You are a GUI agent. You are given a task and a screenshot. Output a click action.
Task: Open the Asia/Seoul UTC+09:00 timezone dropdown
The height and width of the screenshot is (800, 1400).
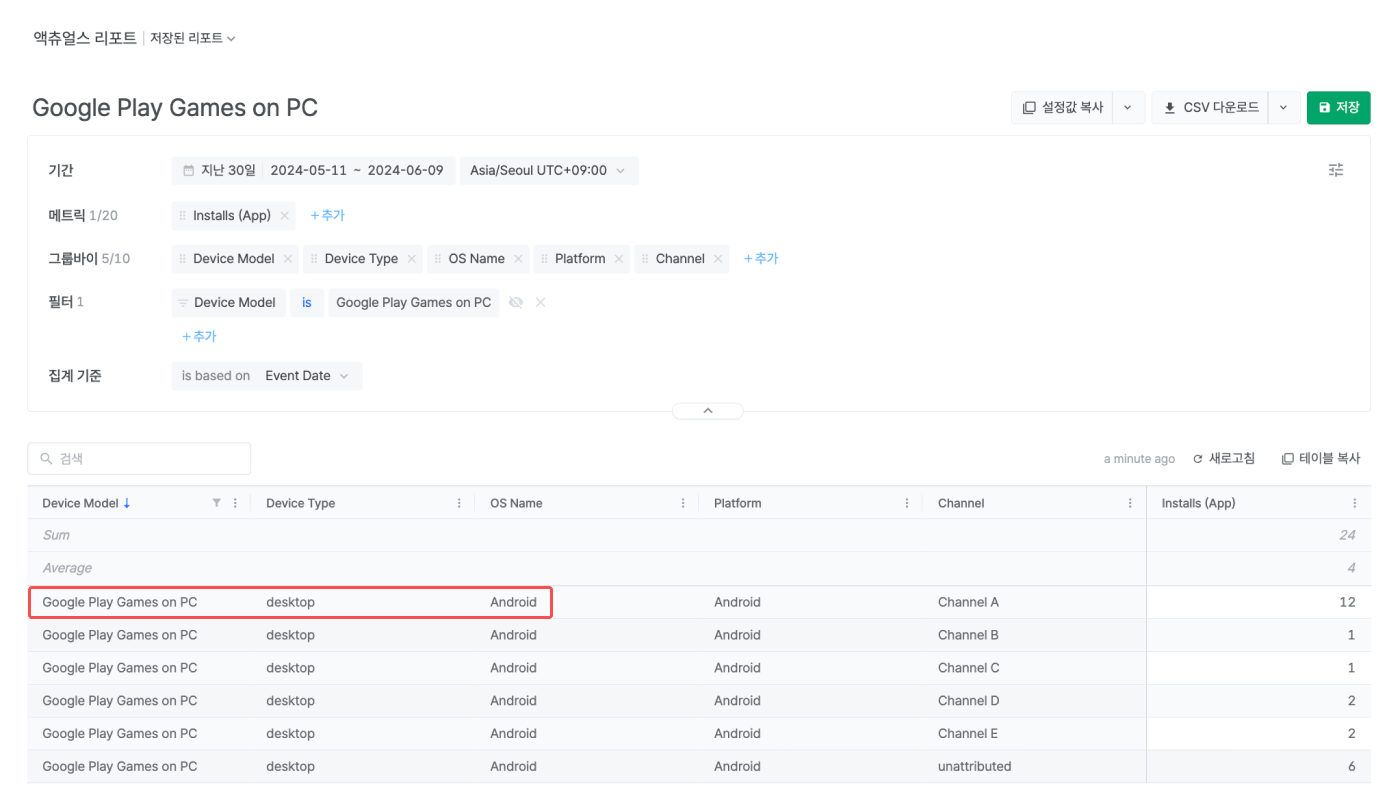tap(549, 171)
